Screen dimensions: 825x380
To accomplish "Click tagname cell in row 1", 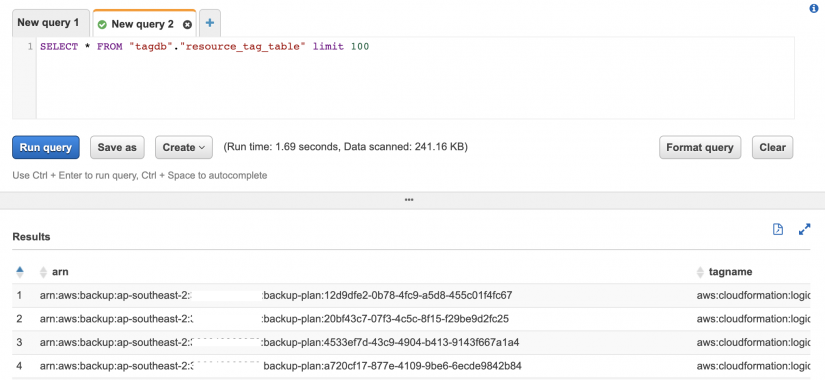I will coord(753,295).
